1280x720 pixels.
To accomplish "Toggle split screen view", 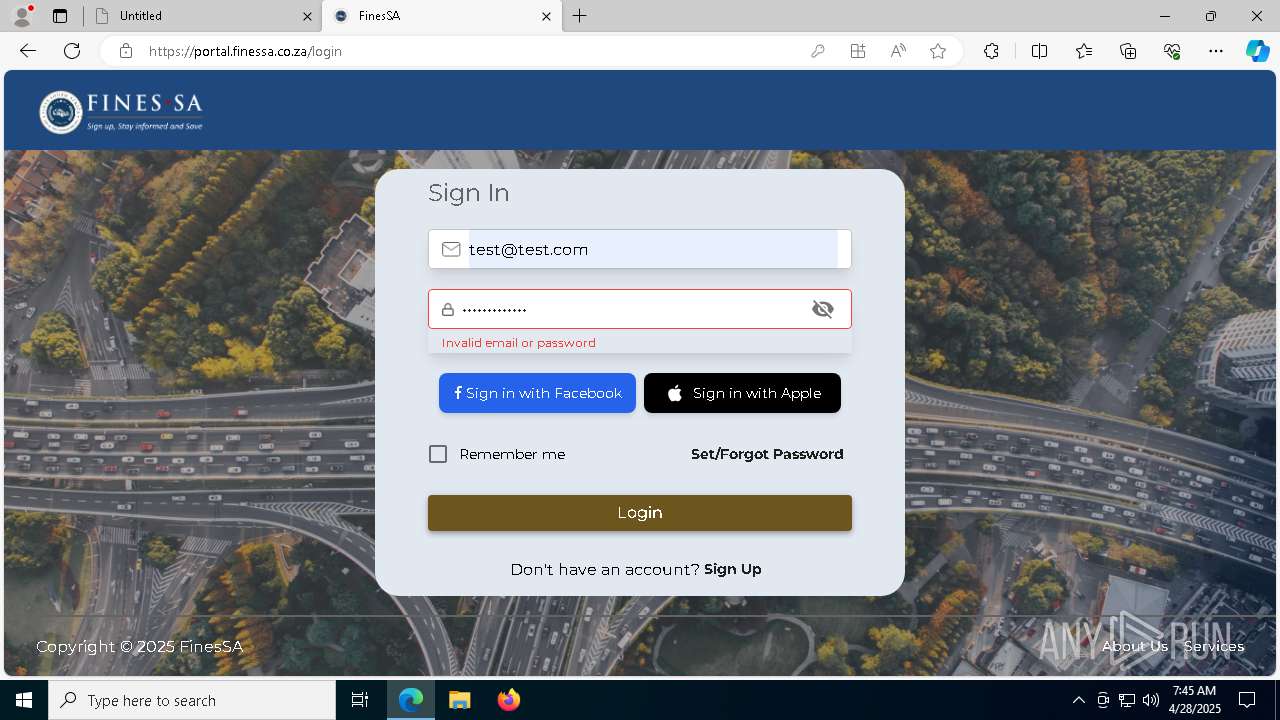I will (x=1039, y=51).
